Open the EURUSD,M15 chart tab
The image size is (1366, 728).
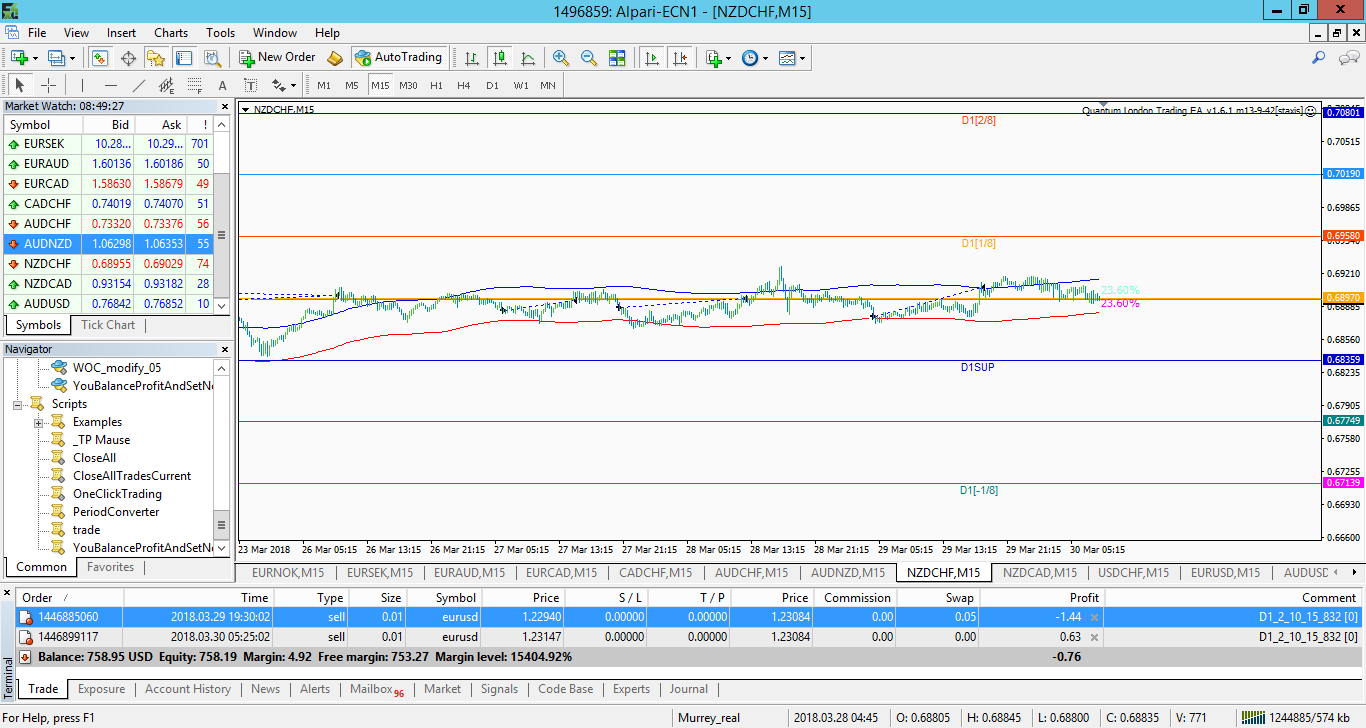1226,573
